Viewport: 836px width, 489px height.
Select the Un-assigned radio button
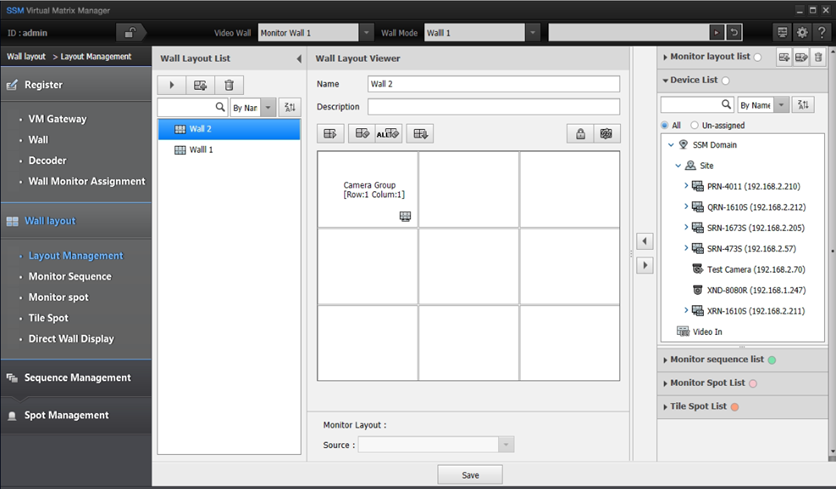(694, 125)
